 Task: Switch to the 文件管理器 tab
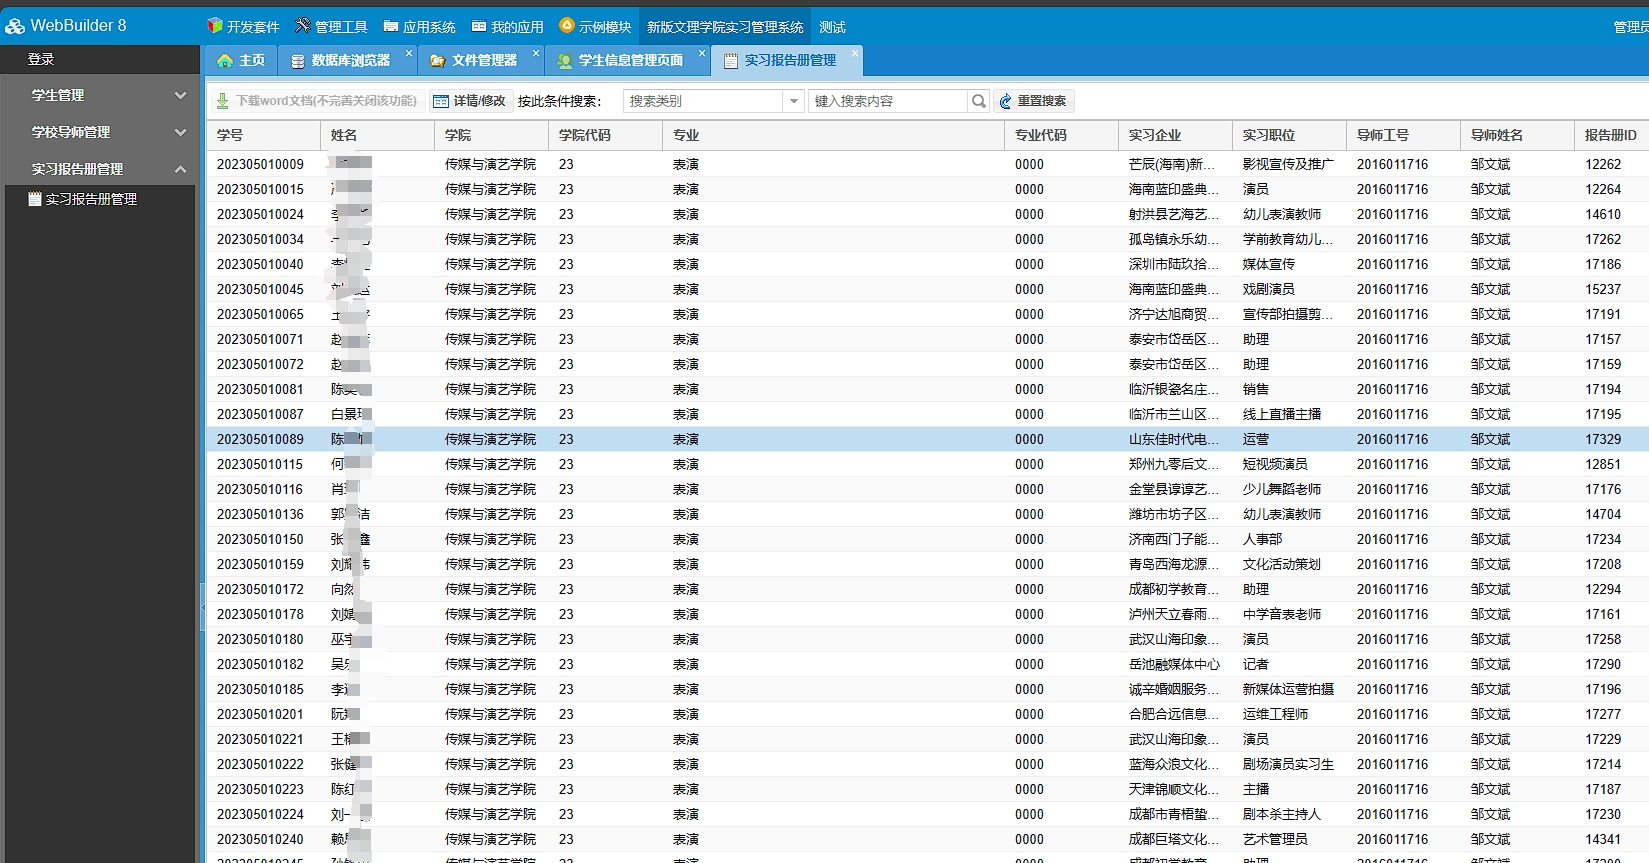tap(482, 60)
